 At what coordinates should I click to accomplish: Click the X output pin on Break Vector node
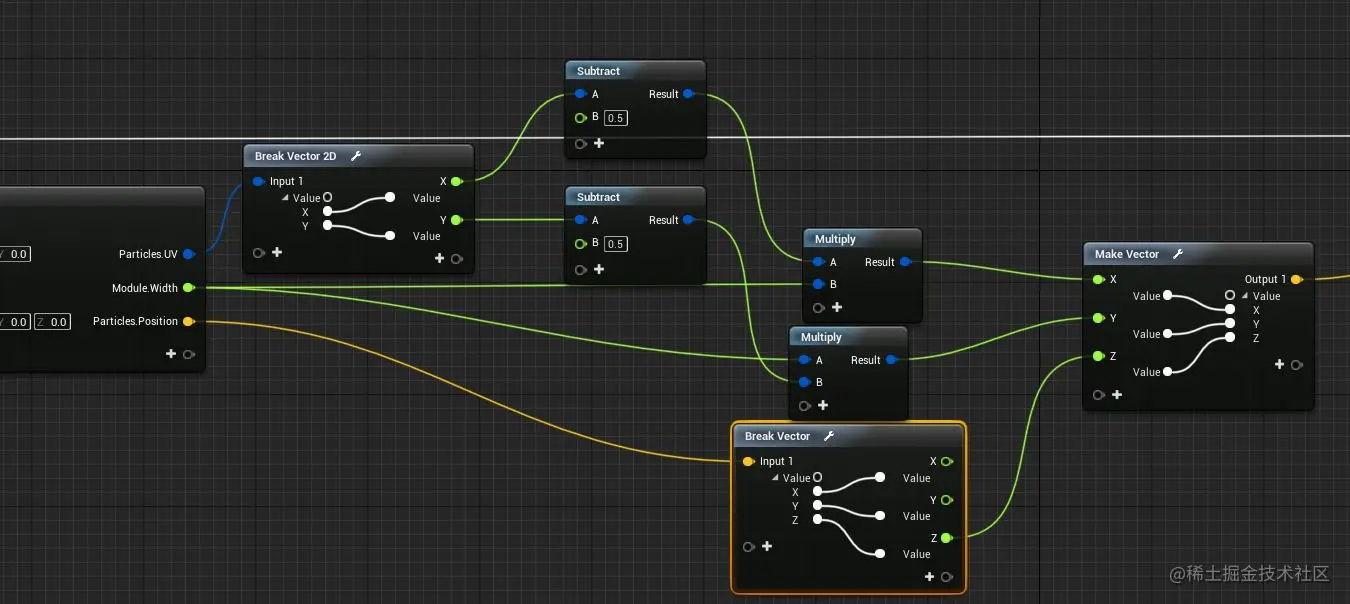coord(946,461)
